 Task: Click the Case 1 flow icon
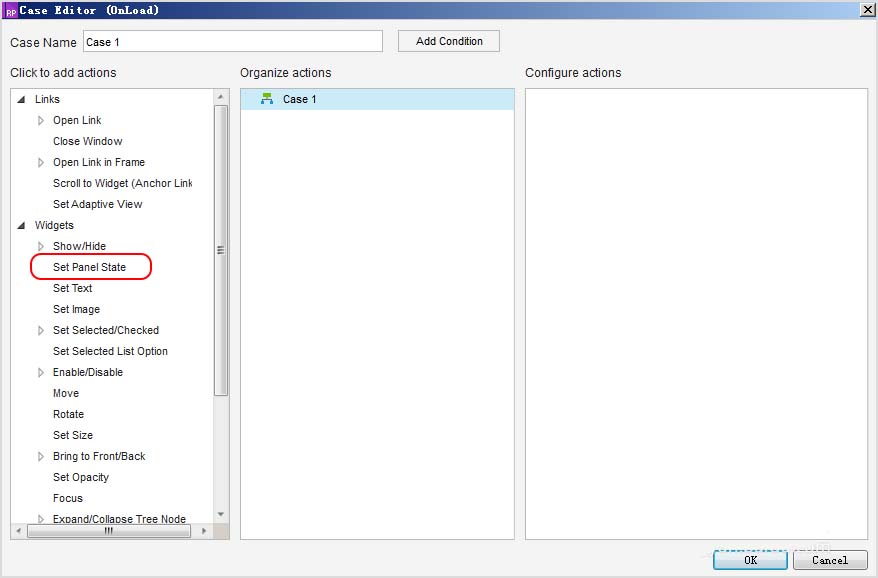click(267, 99)
